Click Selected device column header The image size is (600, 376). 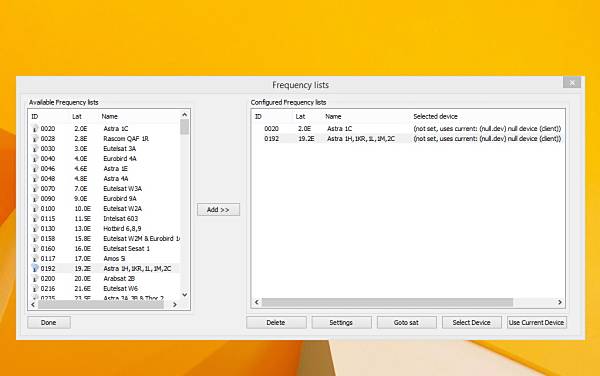point(435,116)
